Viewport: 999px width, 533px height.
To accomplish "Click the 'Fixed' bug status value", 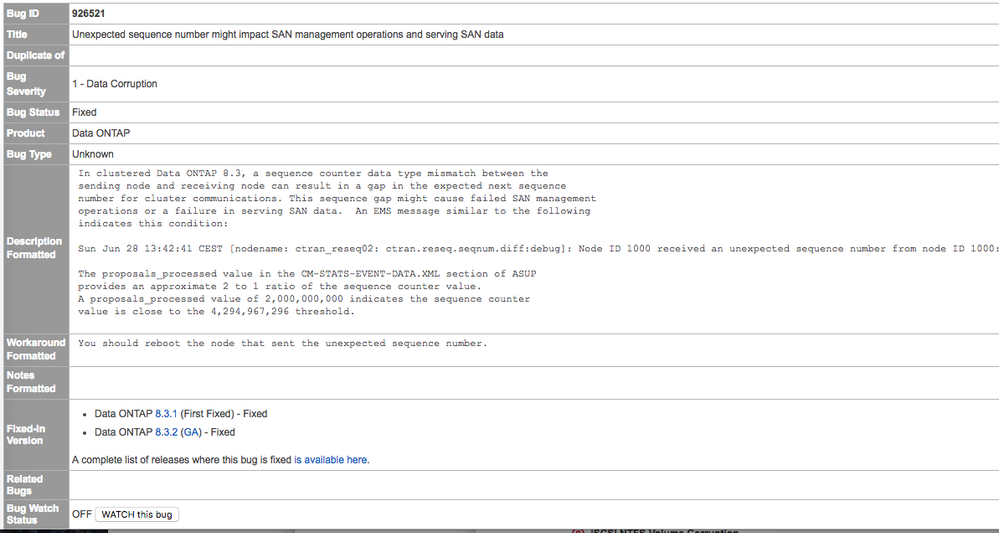I will (84, 113).
